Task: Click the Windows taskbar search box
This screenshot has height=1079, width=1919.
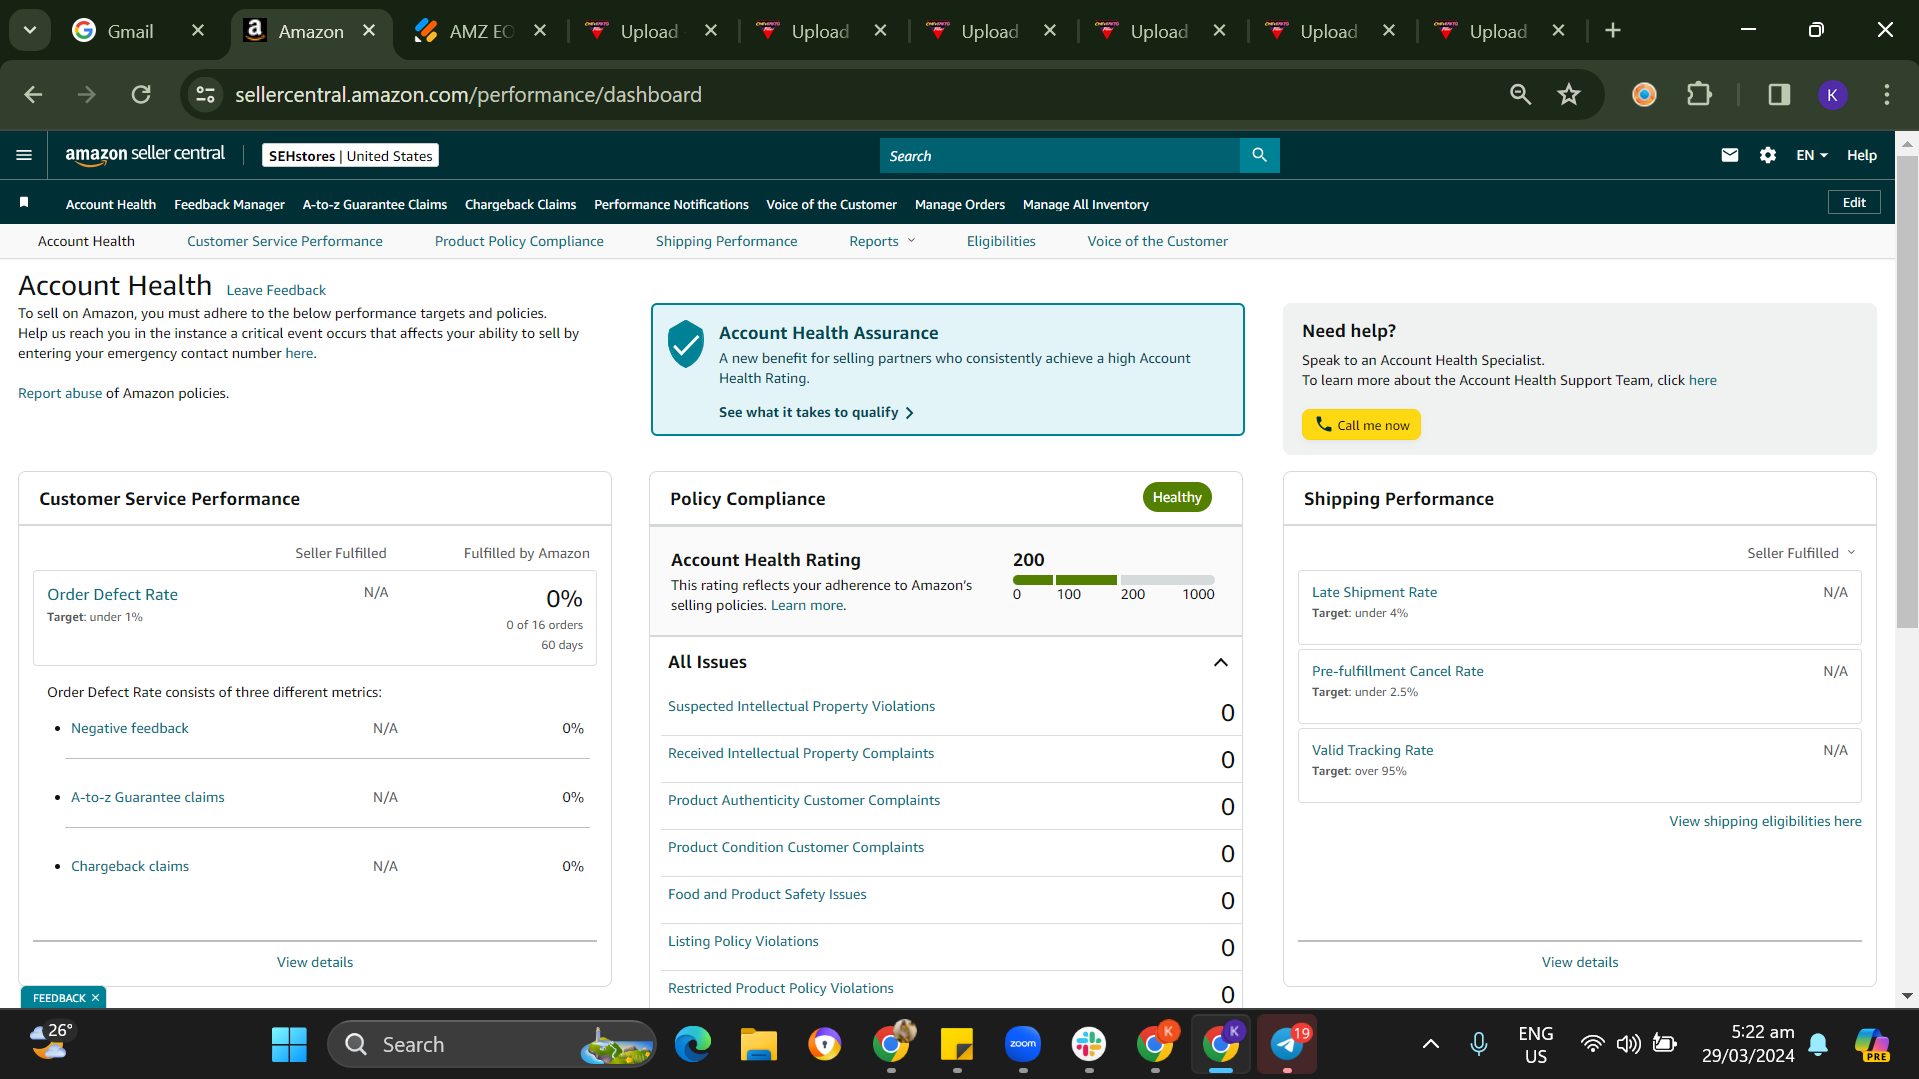Action: point(492,1044)
